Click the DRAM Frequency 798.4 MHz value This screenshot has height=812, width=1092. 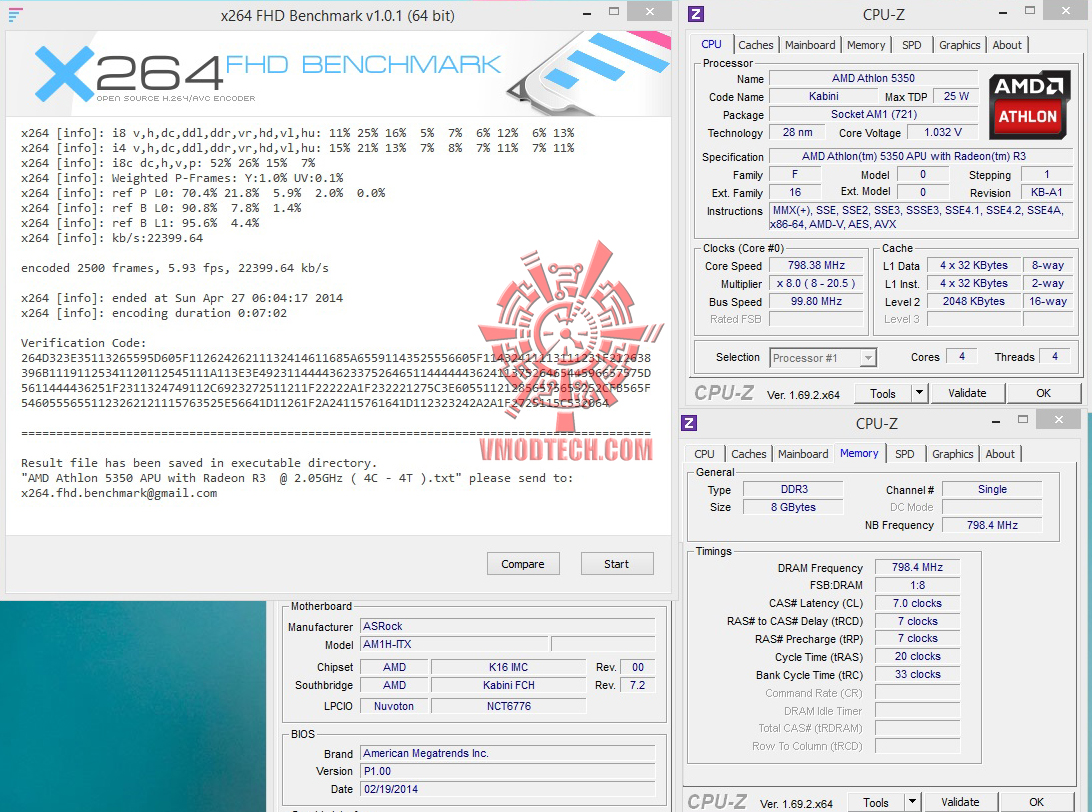(917, 567)
